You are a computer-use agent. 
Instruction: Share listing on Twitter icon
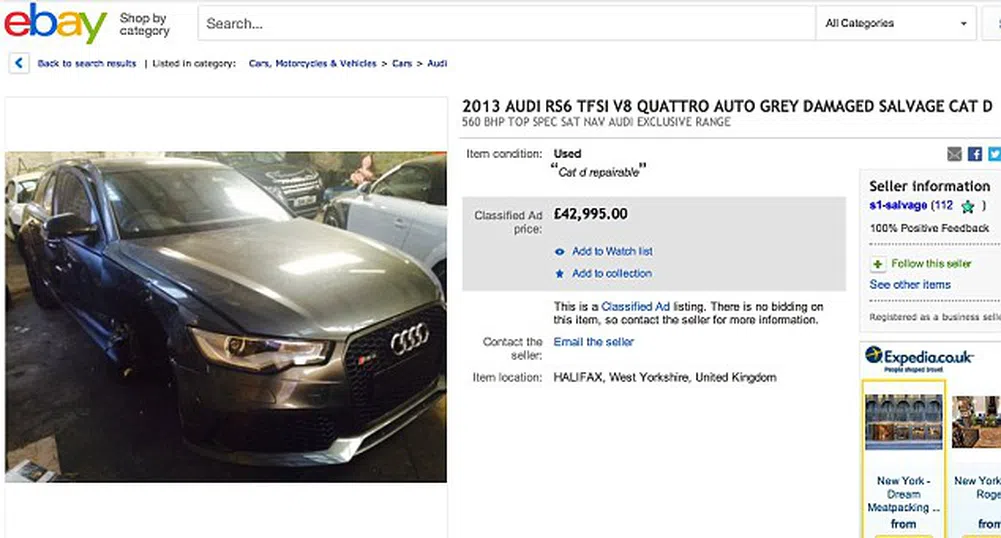(995, 154)
